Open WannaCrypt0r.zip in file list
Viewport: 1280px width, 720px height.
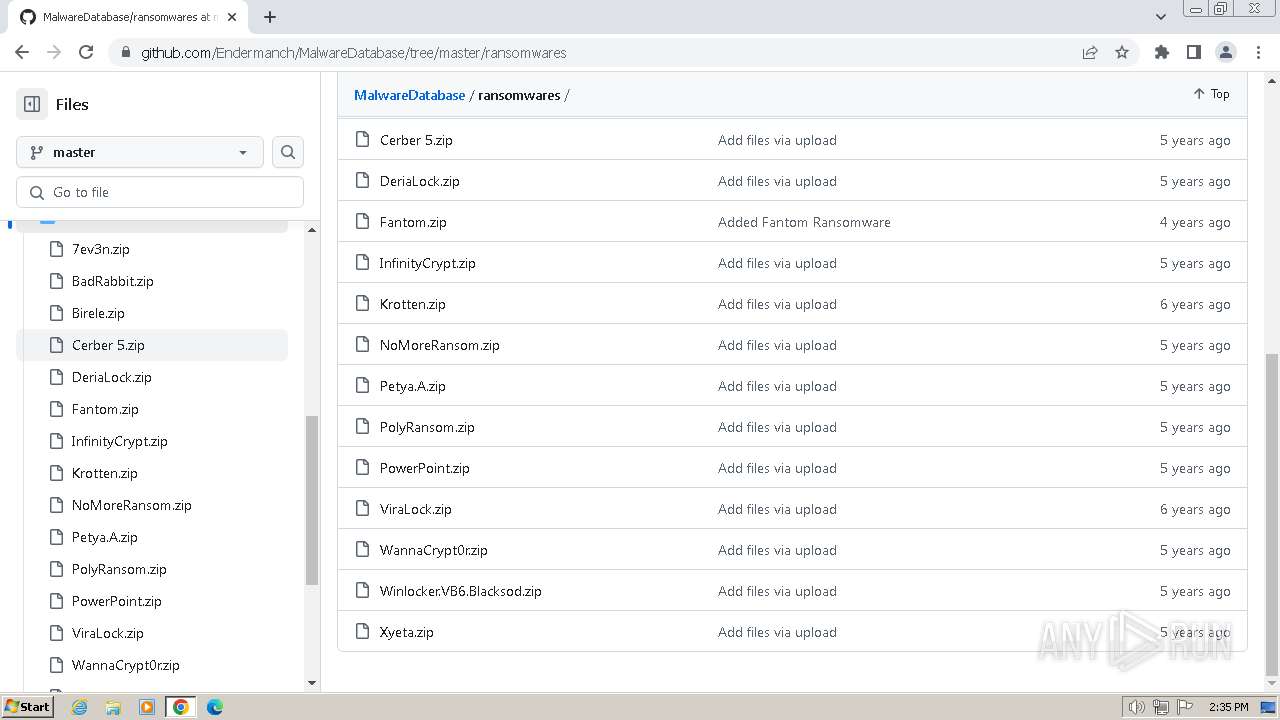[434, 550]
